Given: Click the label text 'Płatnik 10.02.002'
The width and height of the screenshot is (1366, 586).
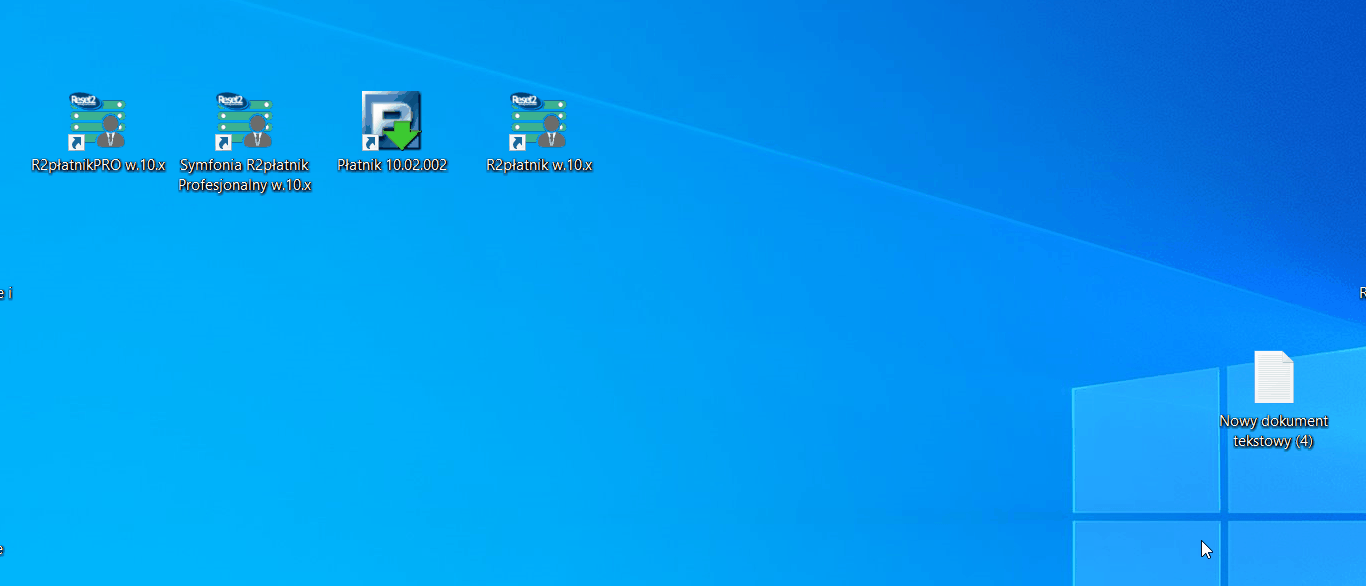Looking at the screenshot, I should coord(392,165).
